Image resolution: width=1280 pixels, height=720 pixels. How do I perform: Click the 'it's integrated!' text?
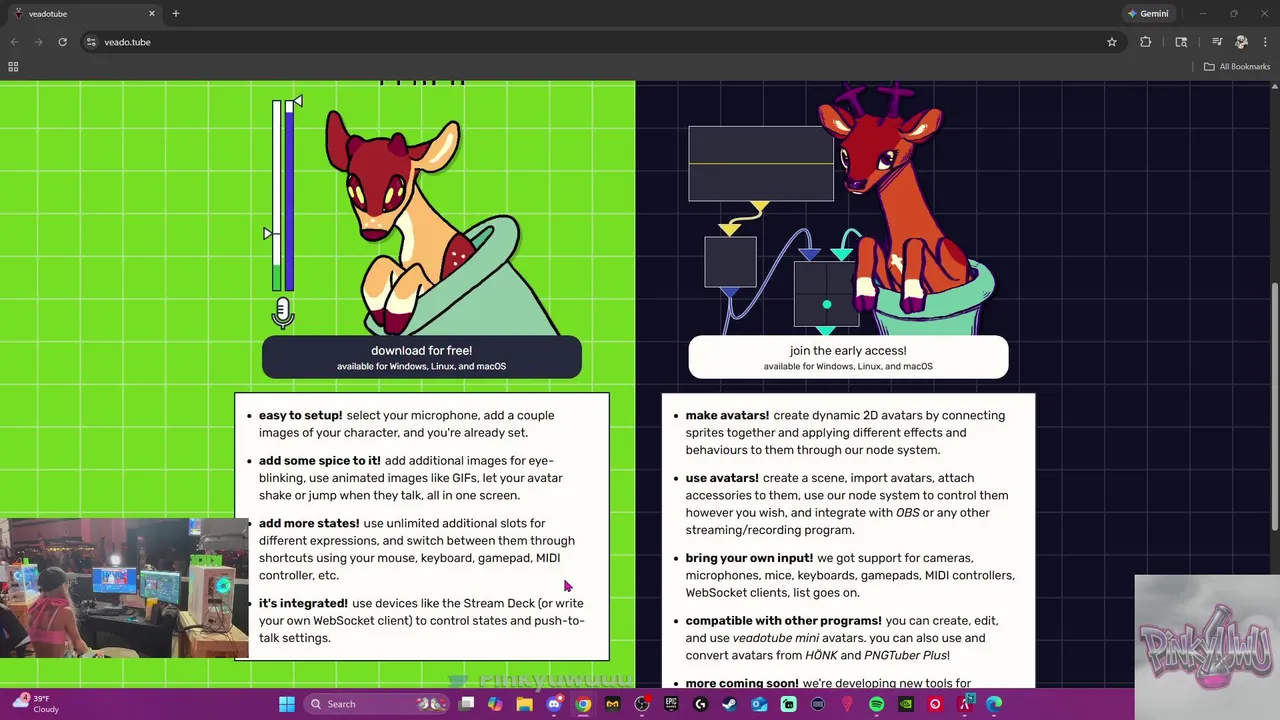click(x=303, y=603)
